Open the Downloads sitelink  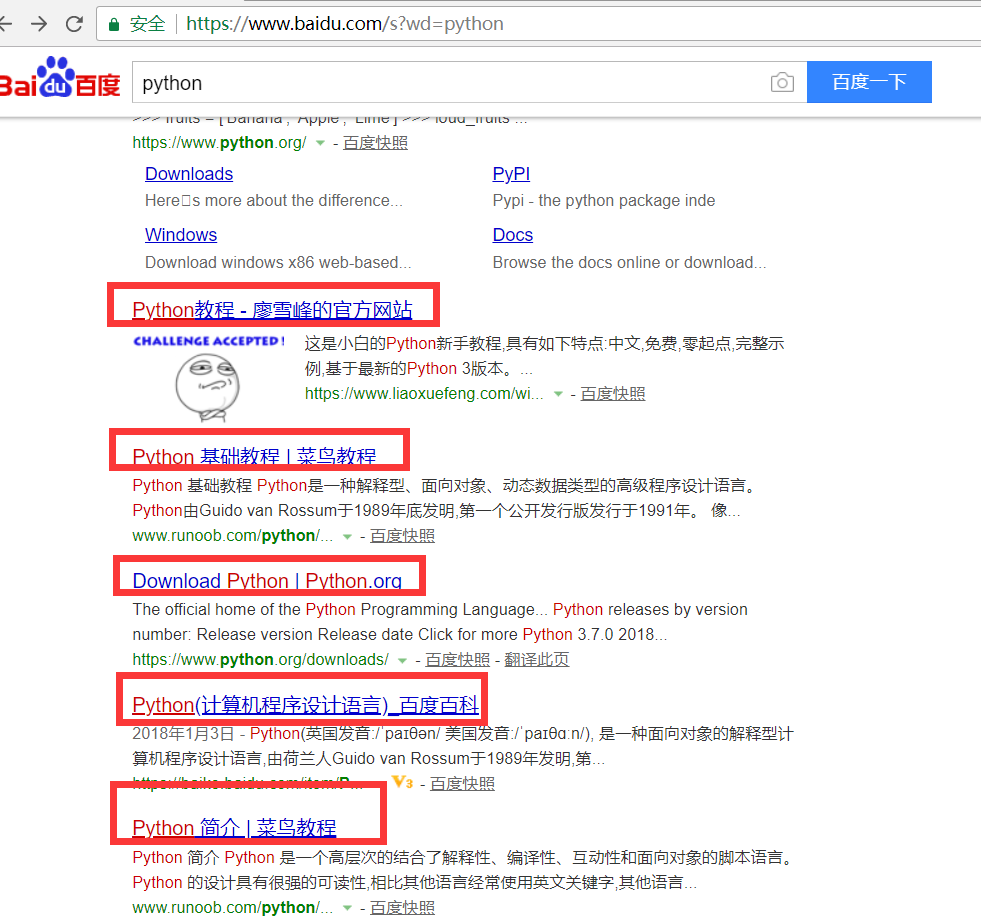pyautogui.click(x=189, y=174)
